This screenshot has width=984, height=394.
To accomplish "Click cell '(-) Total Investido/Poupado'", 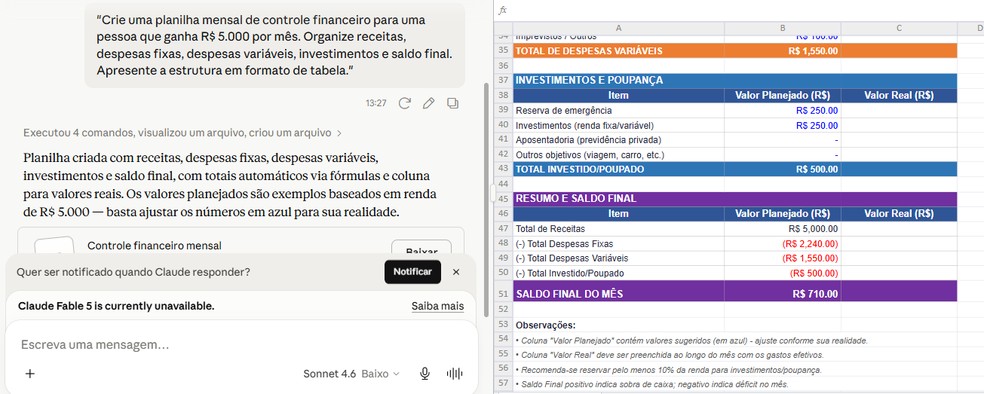I will coord(619,273).
